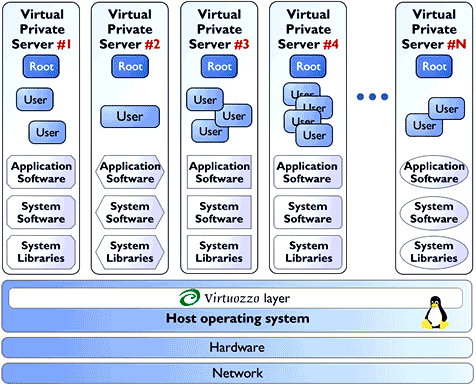476x387 pixels.
Task: Click System Libraries in Server #3
Action: (219, 252)
